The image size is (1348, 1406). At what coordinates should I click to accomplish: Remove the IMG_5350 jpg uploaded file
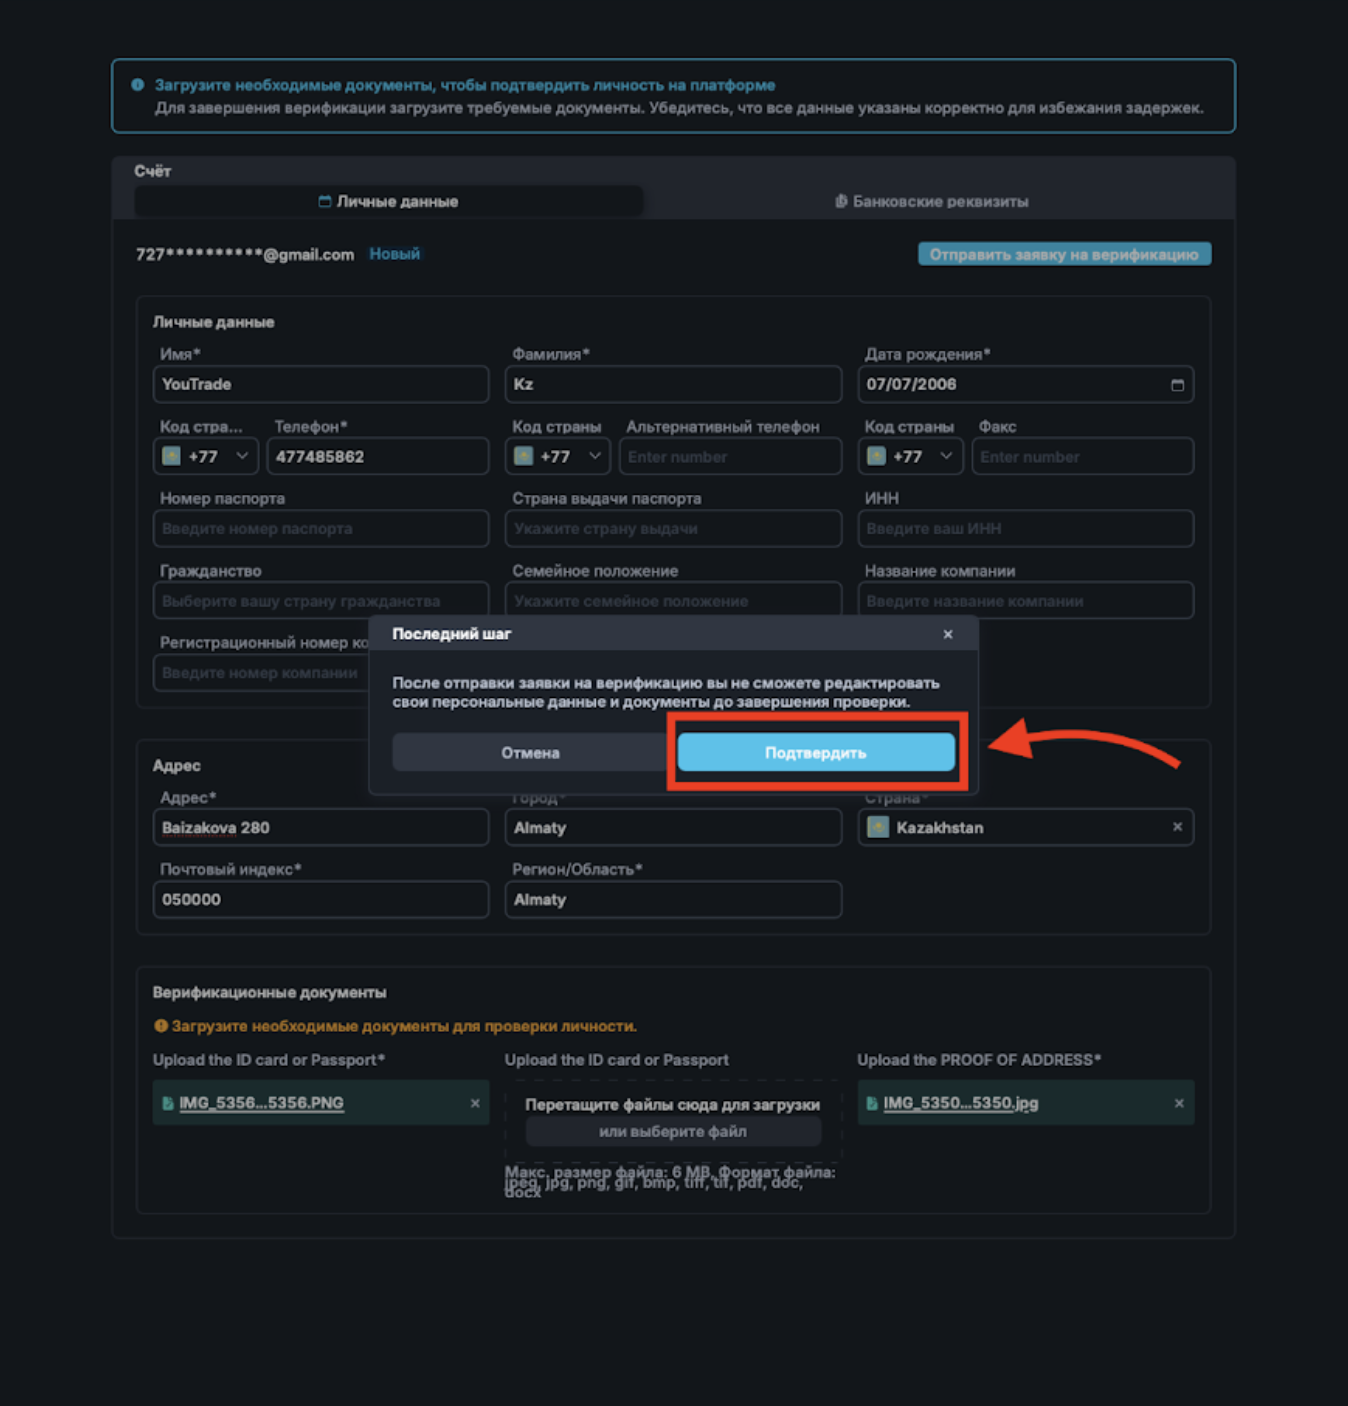coord(1179,1103)
